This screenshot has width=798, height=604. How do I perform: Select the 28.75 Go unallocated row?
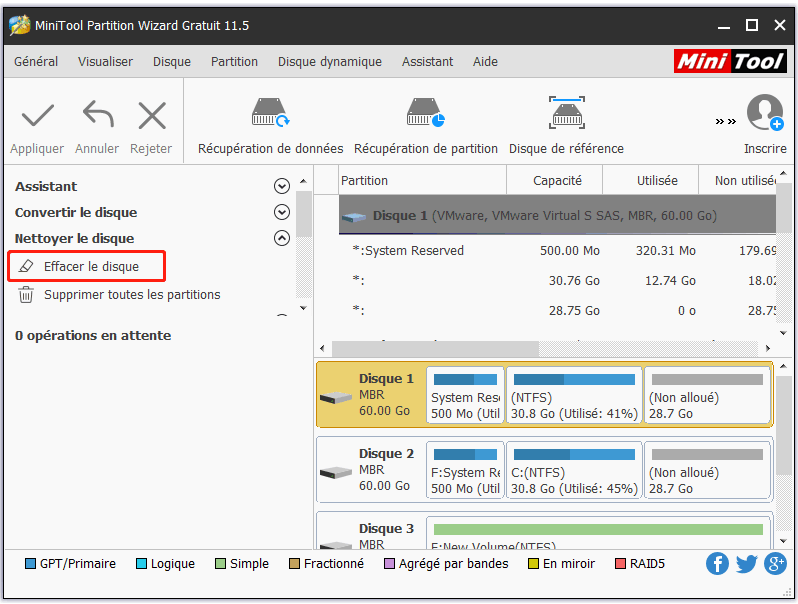pos(557,310)
